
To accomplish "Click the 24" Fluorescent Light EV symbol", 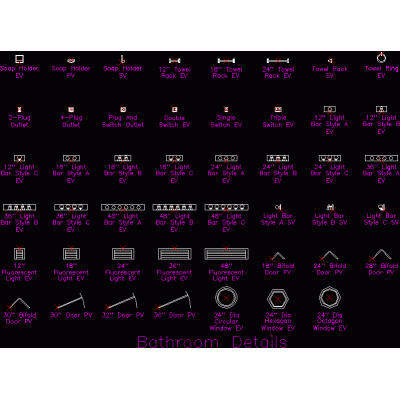I will pos(123,253).
